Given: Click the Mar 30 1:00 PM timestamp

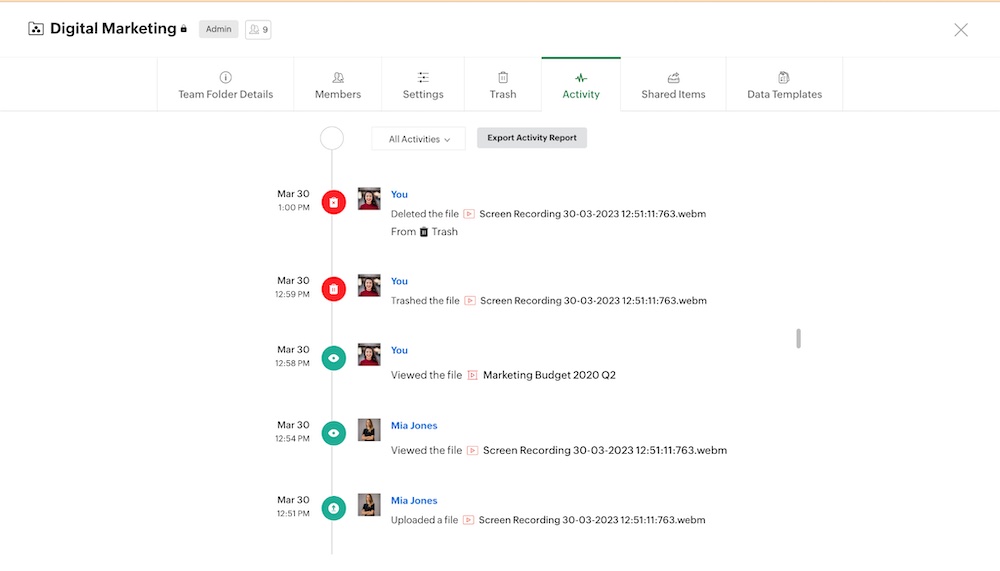Looking at the screenshot, I should coord(293,200).
